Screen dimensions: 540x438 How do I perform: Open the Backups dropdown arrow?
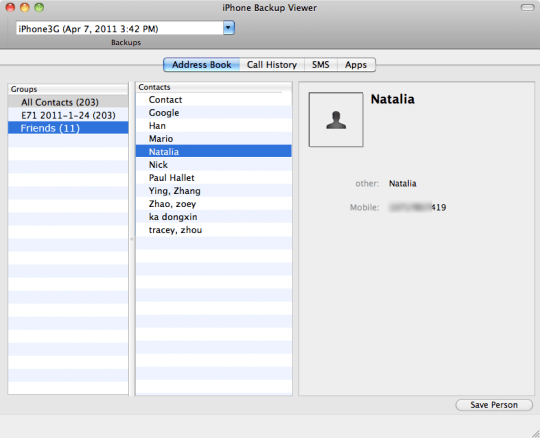click(x=229, y=28)
